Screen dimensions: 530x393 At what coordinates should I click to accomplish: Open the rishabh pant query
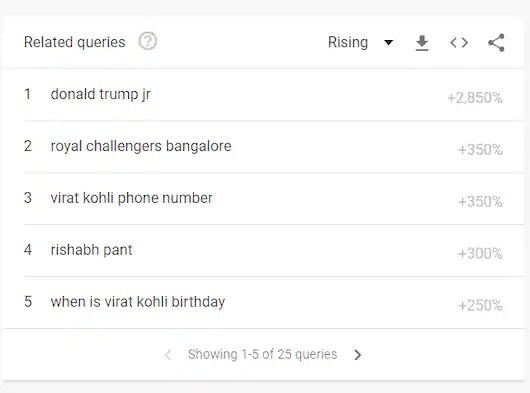pyautogui.click(x=91, y=250)
